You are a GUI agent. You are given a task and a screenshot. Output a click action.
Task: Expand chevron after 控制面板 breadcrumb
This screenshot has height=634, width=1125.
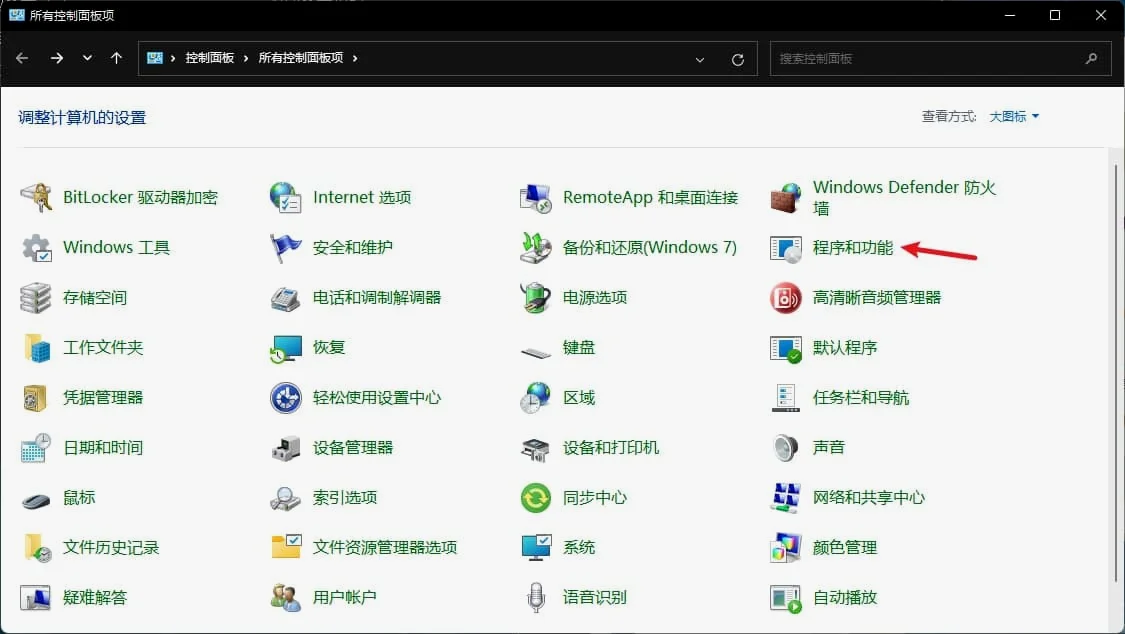pyautogui.click(x=245, y=58)
